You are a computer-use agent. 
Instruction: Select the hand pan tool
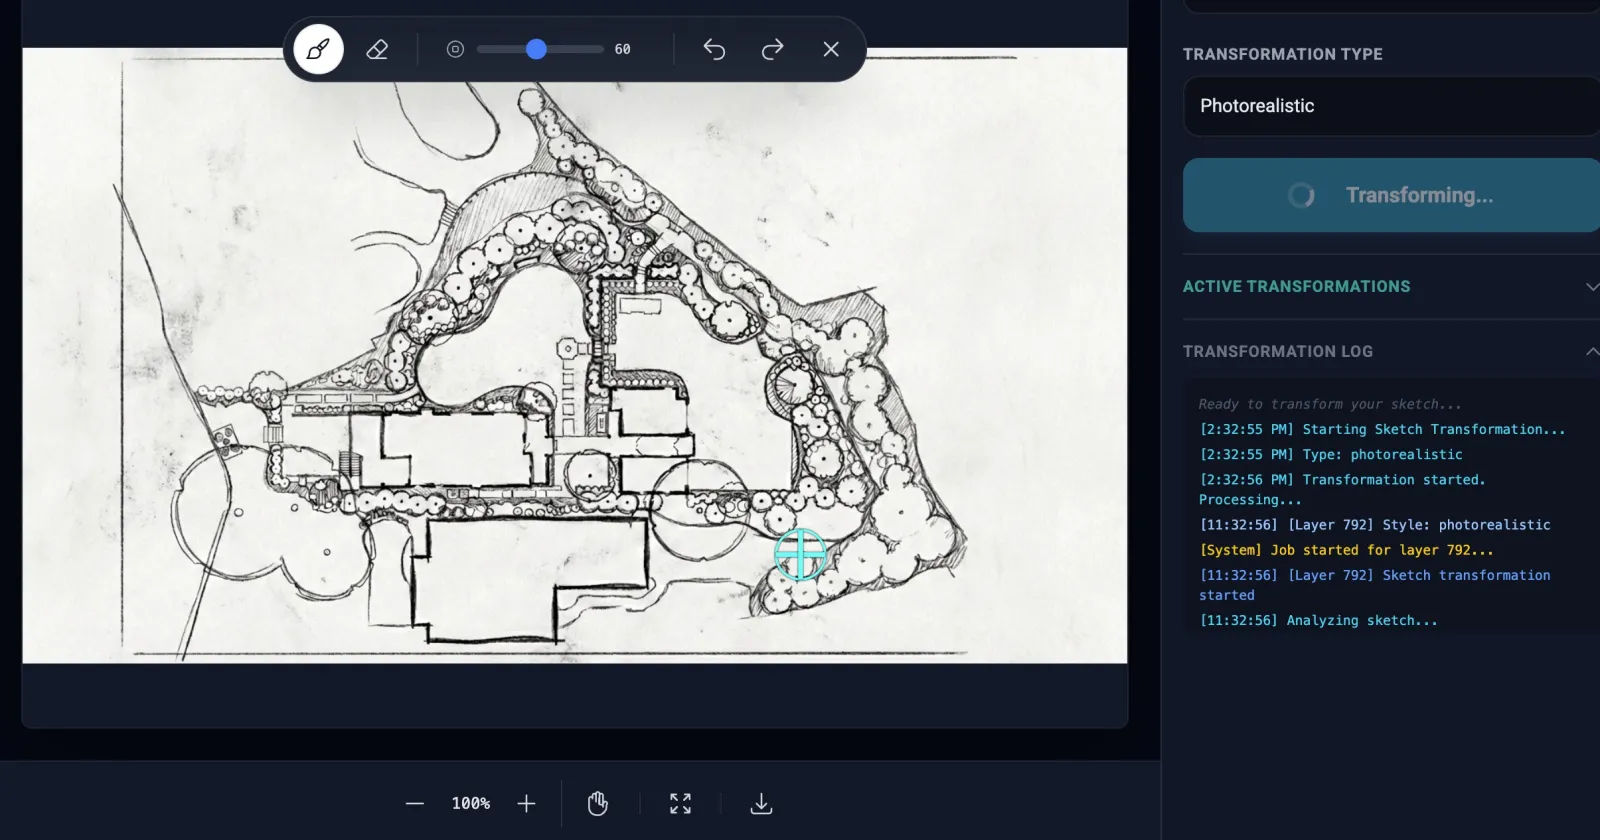[x=598, y=803]
